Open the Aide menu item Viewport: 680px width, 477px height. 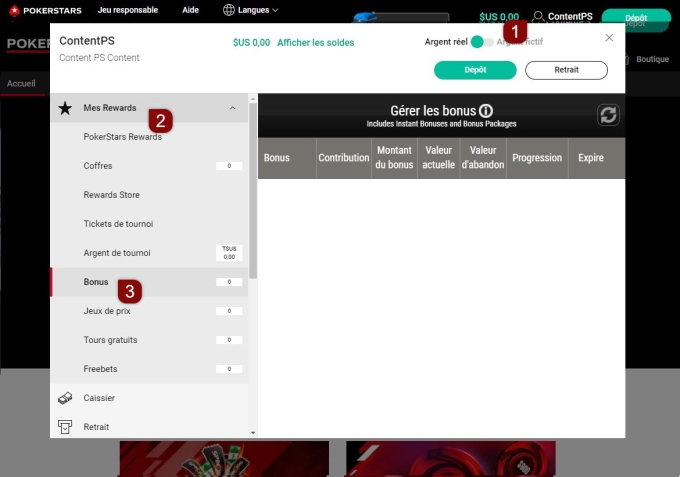point(190,10)
